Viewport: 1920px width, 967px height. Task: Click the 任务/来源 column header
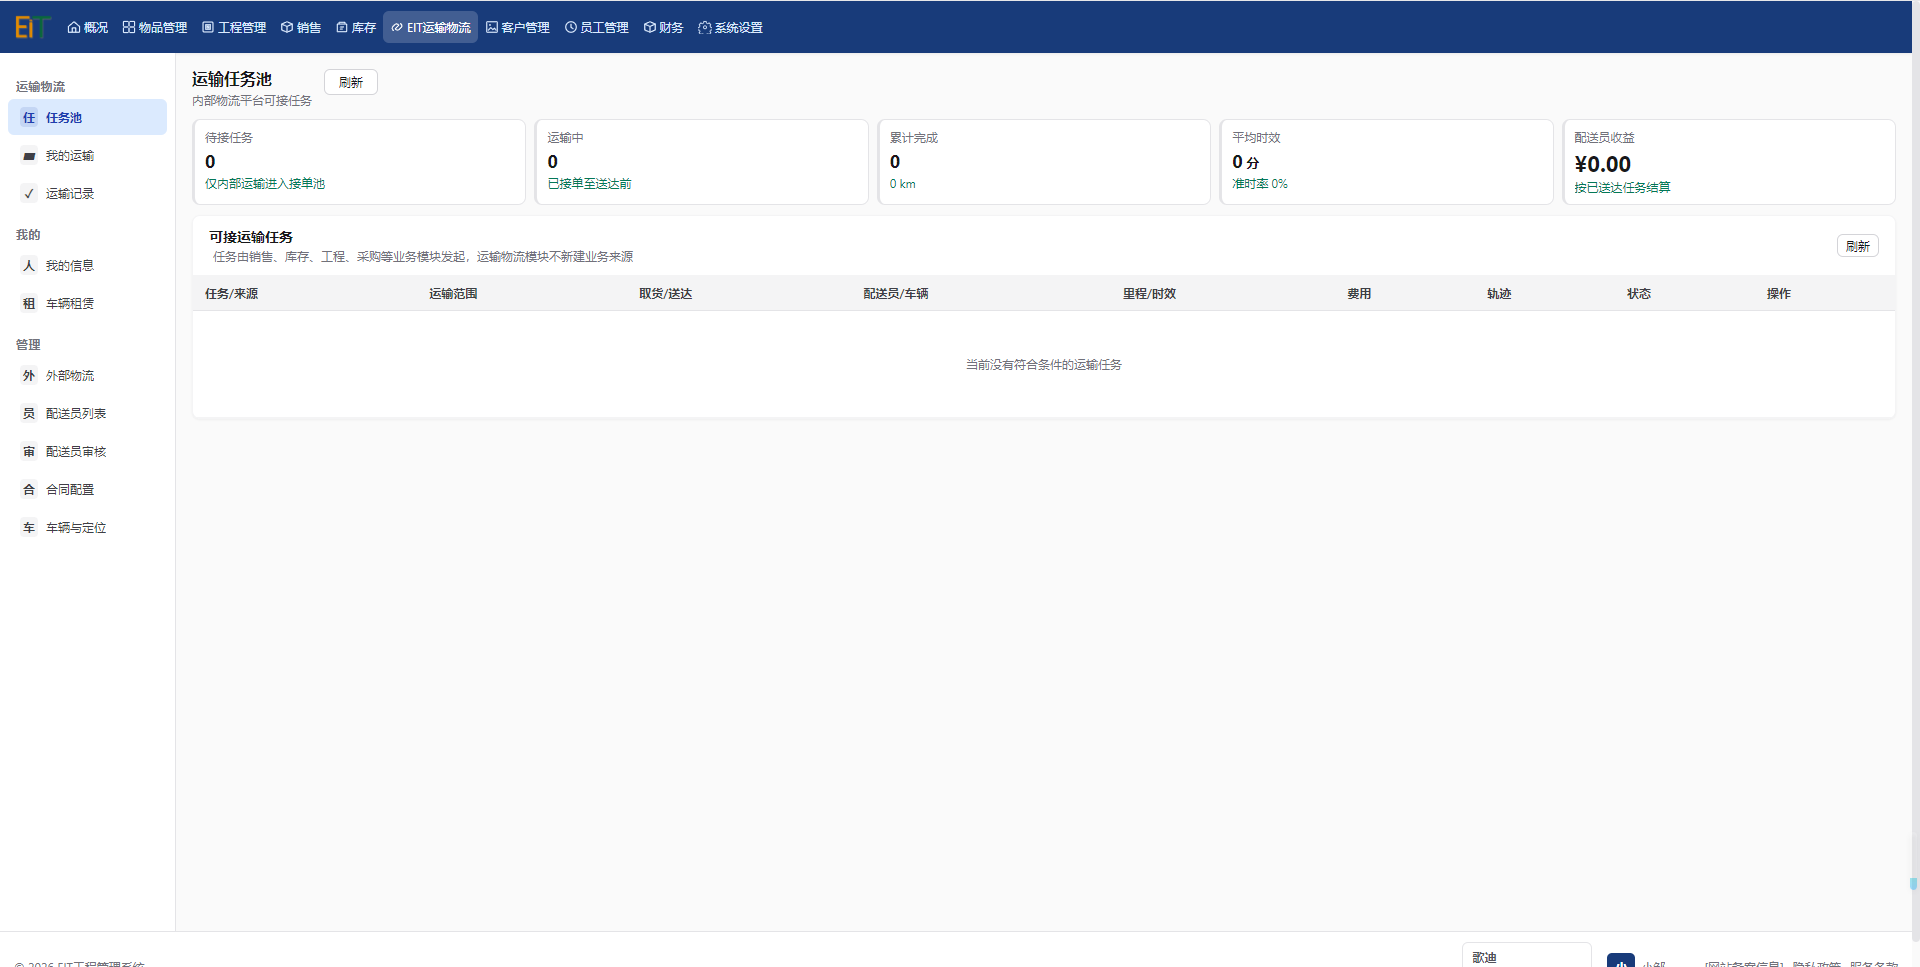pos(231,293)
